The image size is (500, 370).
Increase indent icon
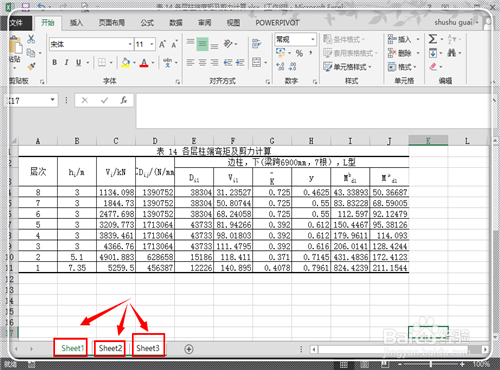(x=240, y=62)
